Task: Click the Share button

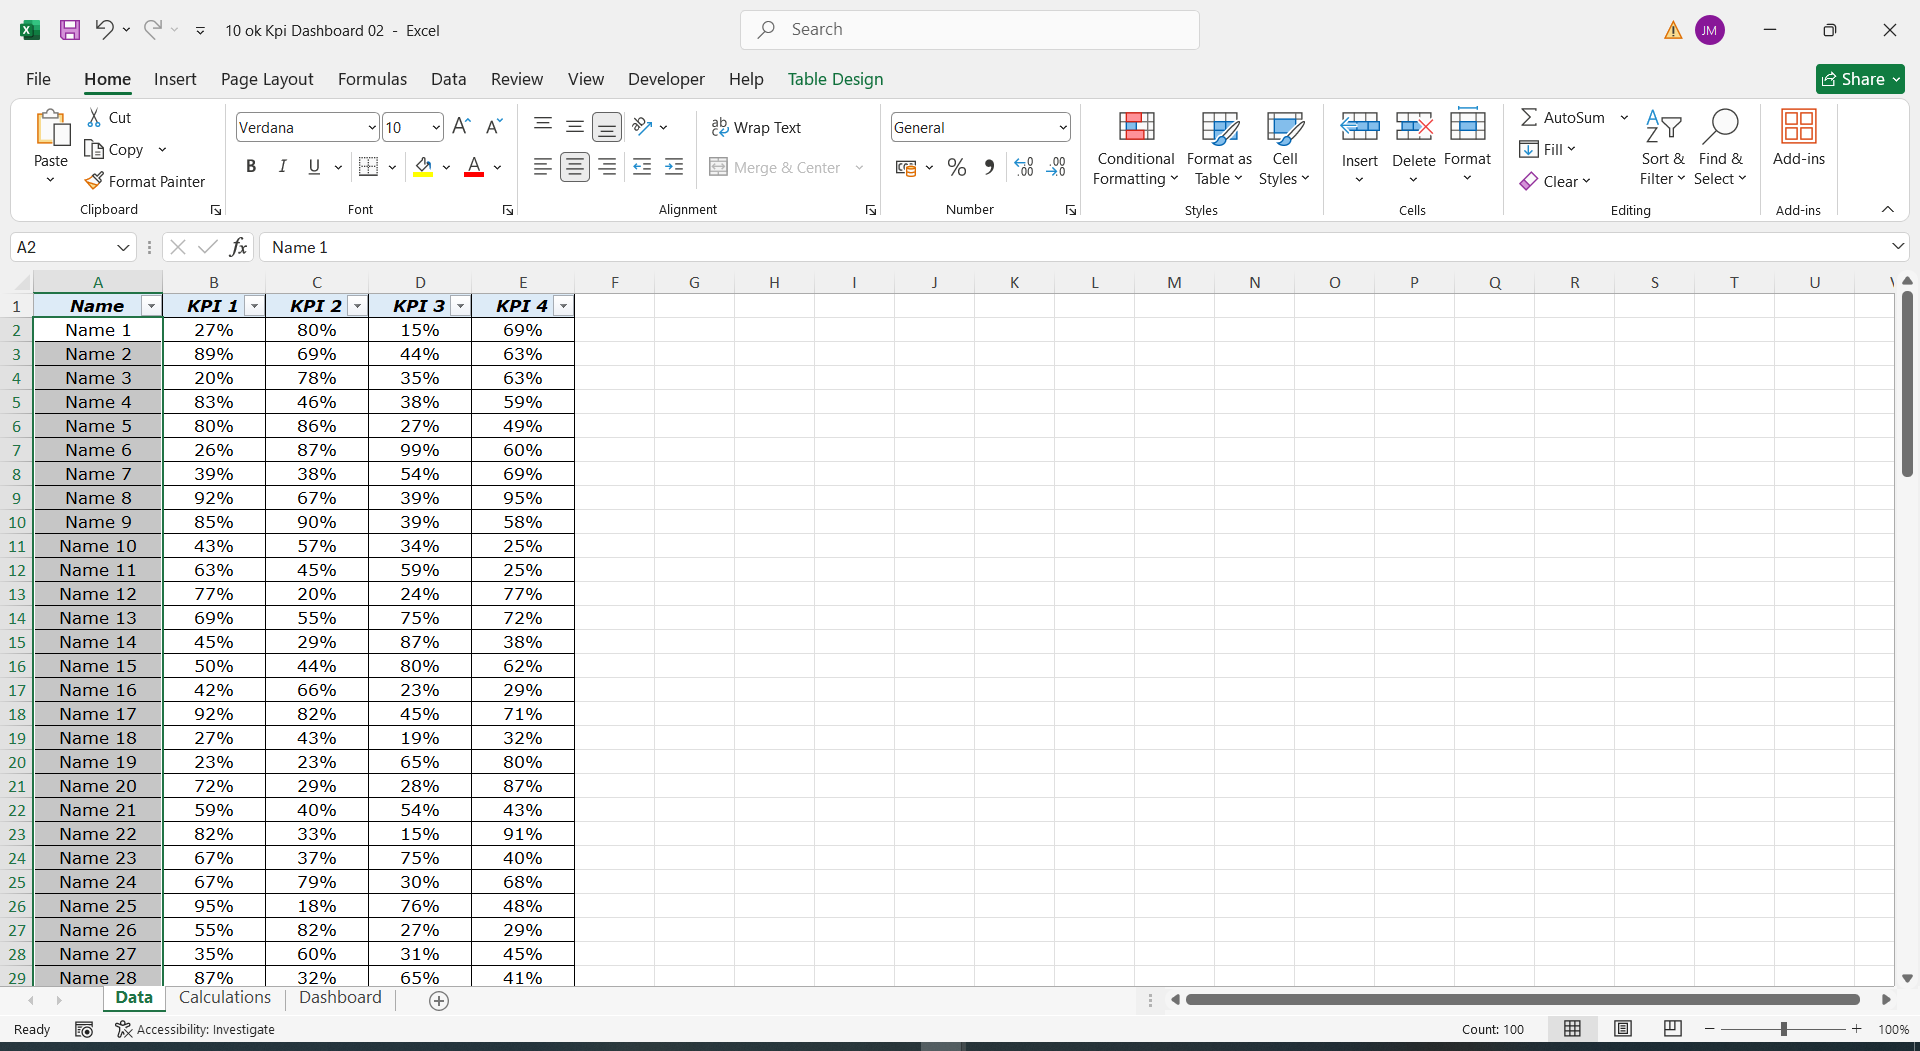Action: (1860, 79)
